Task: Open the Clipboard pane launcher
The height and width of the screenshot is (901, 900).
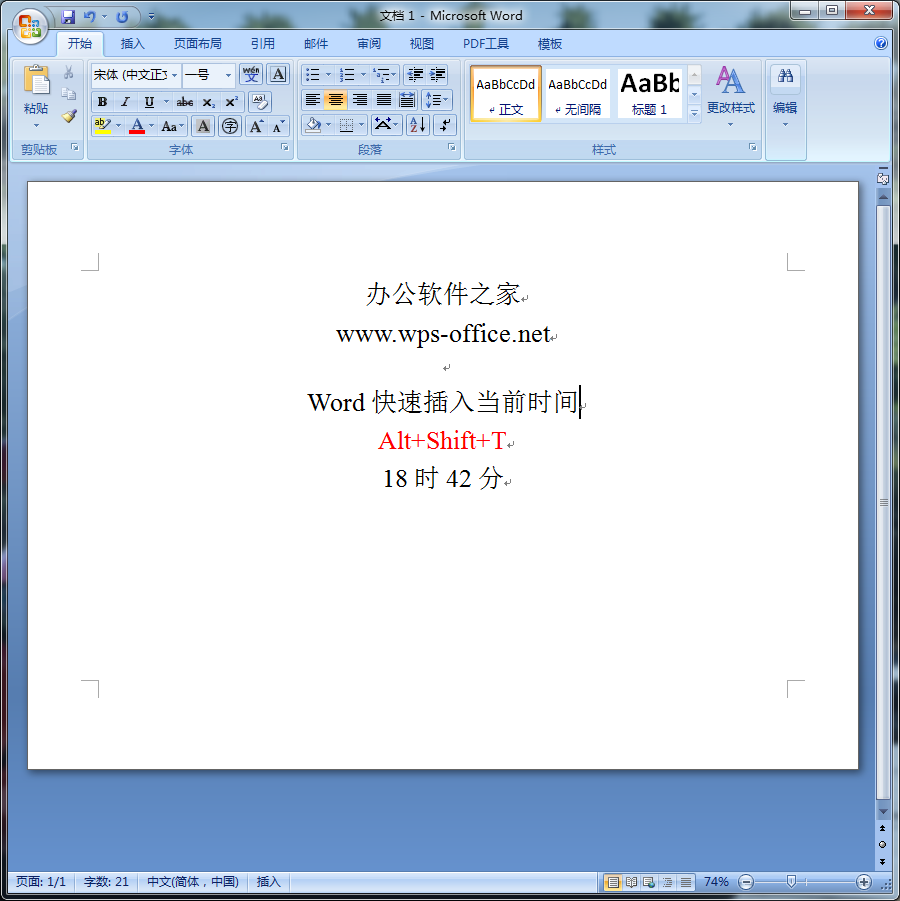Action: coord(75,147)
